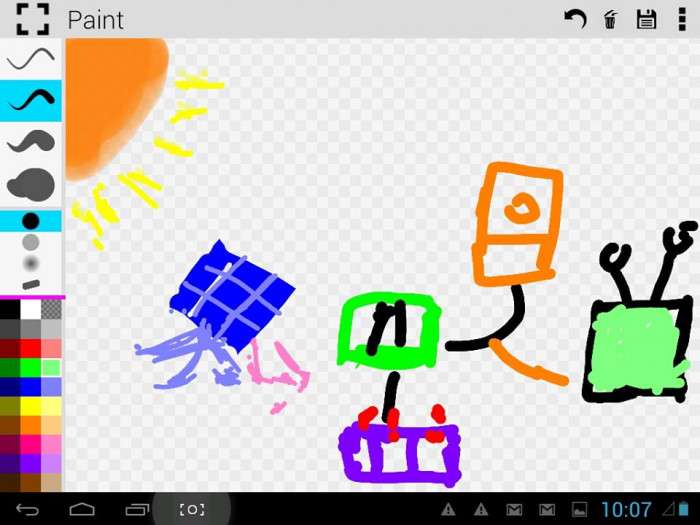Screen dimensions: 700x525
Task: Pick the dark gray color swatch
Action: [x=10, y=329]
